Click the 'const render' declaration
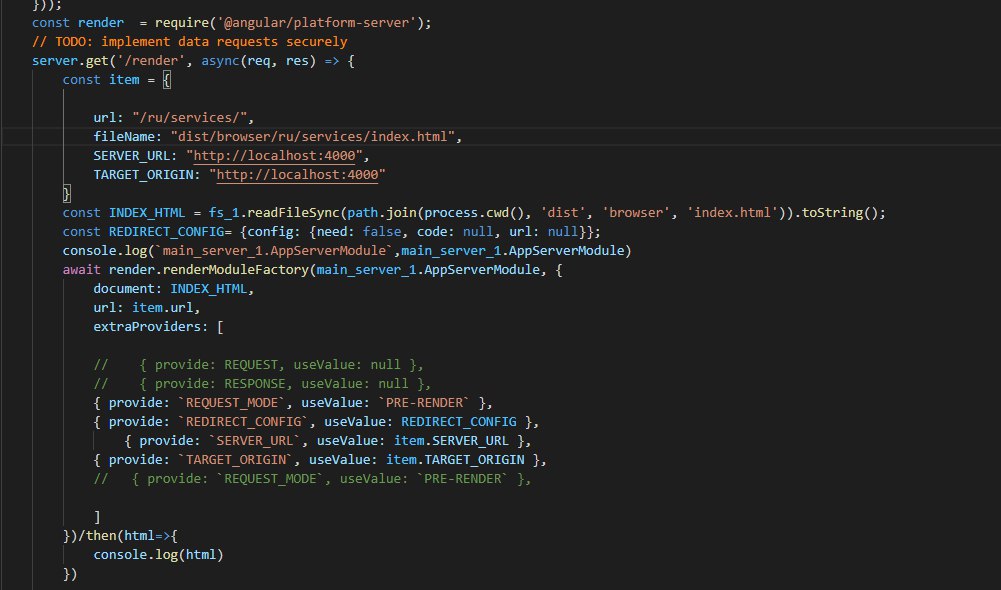This screenshot has height=590, width=1001. 78,22
